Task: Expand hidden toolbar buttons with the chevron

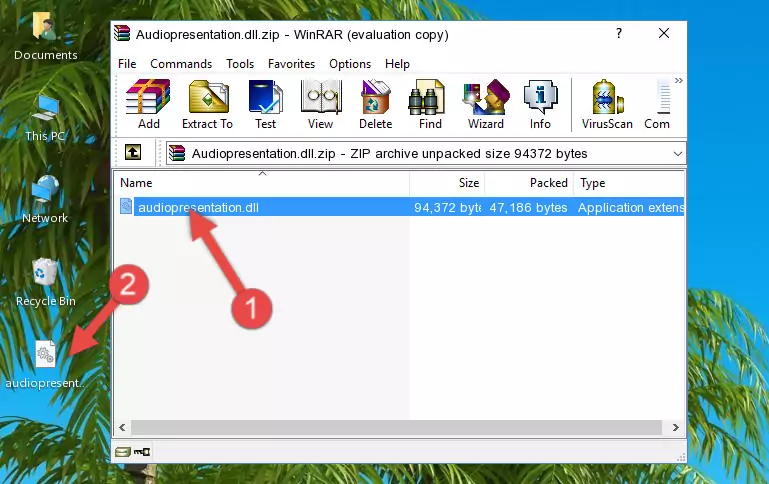Action: pyautogui.click(x=679, y=80)
